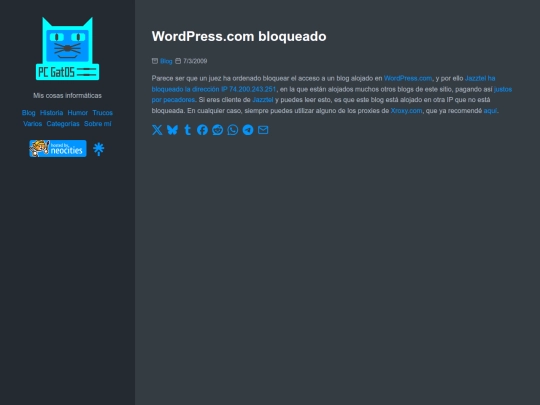Viewport: 540px width, 405px height.
Task: Click the 'WordPress.com bloqueado' heading
Action: point(239,37)
